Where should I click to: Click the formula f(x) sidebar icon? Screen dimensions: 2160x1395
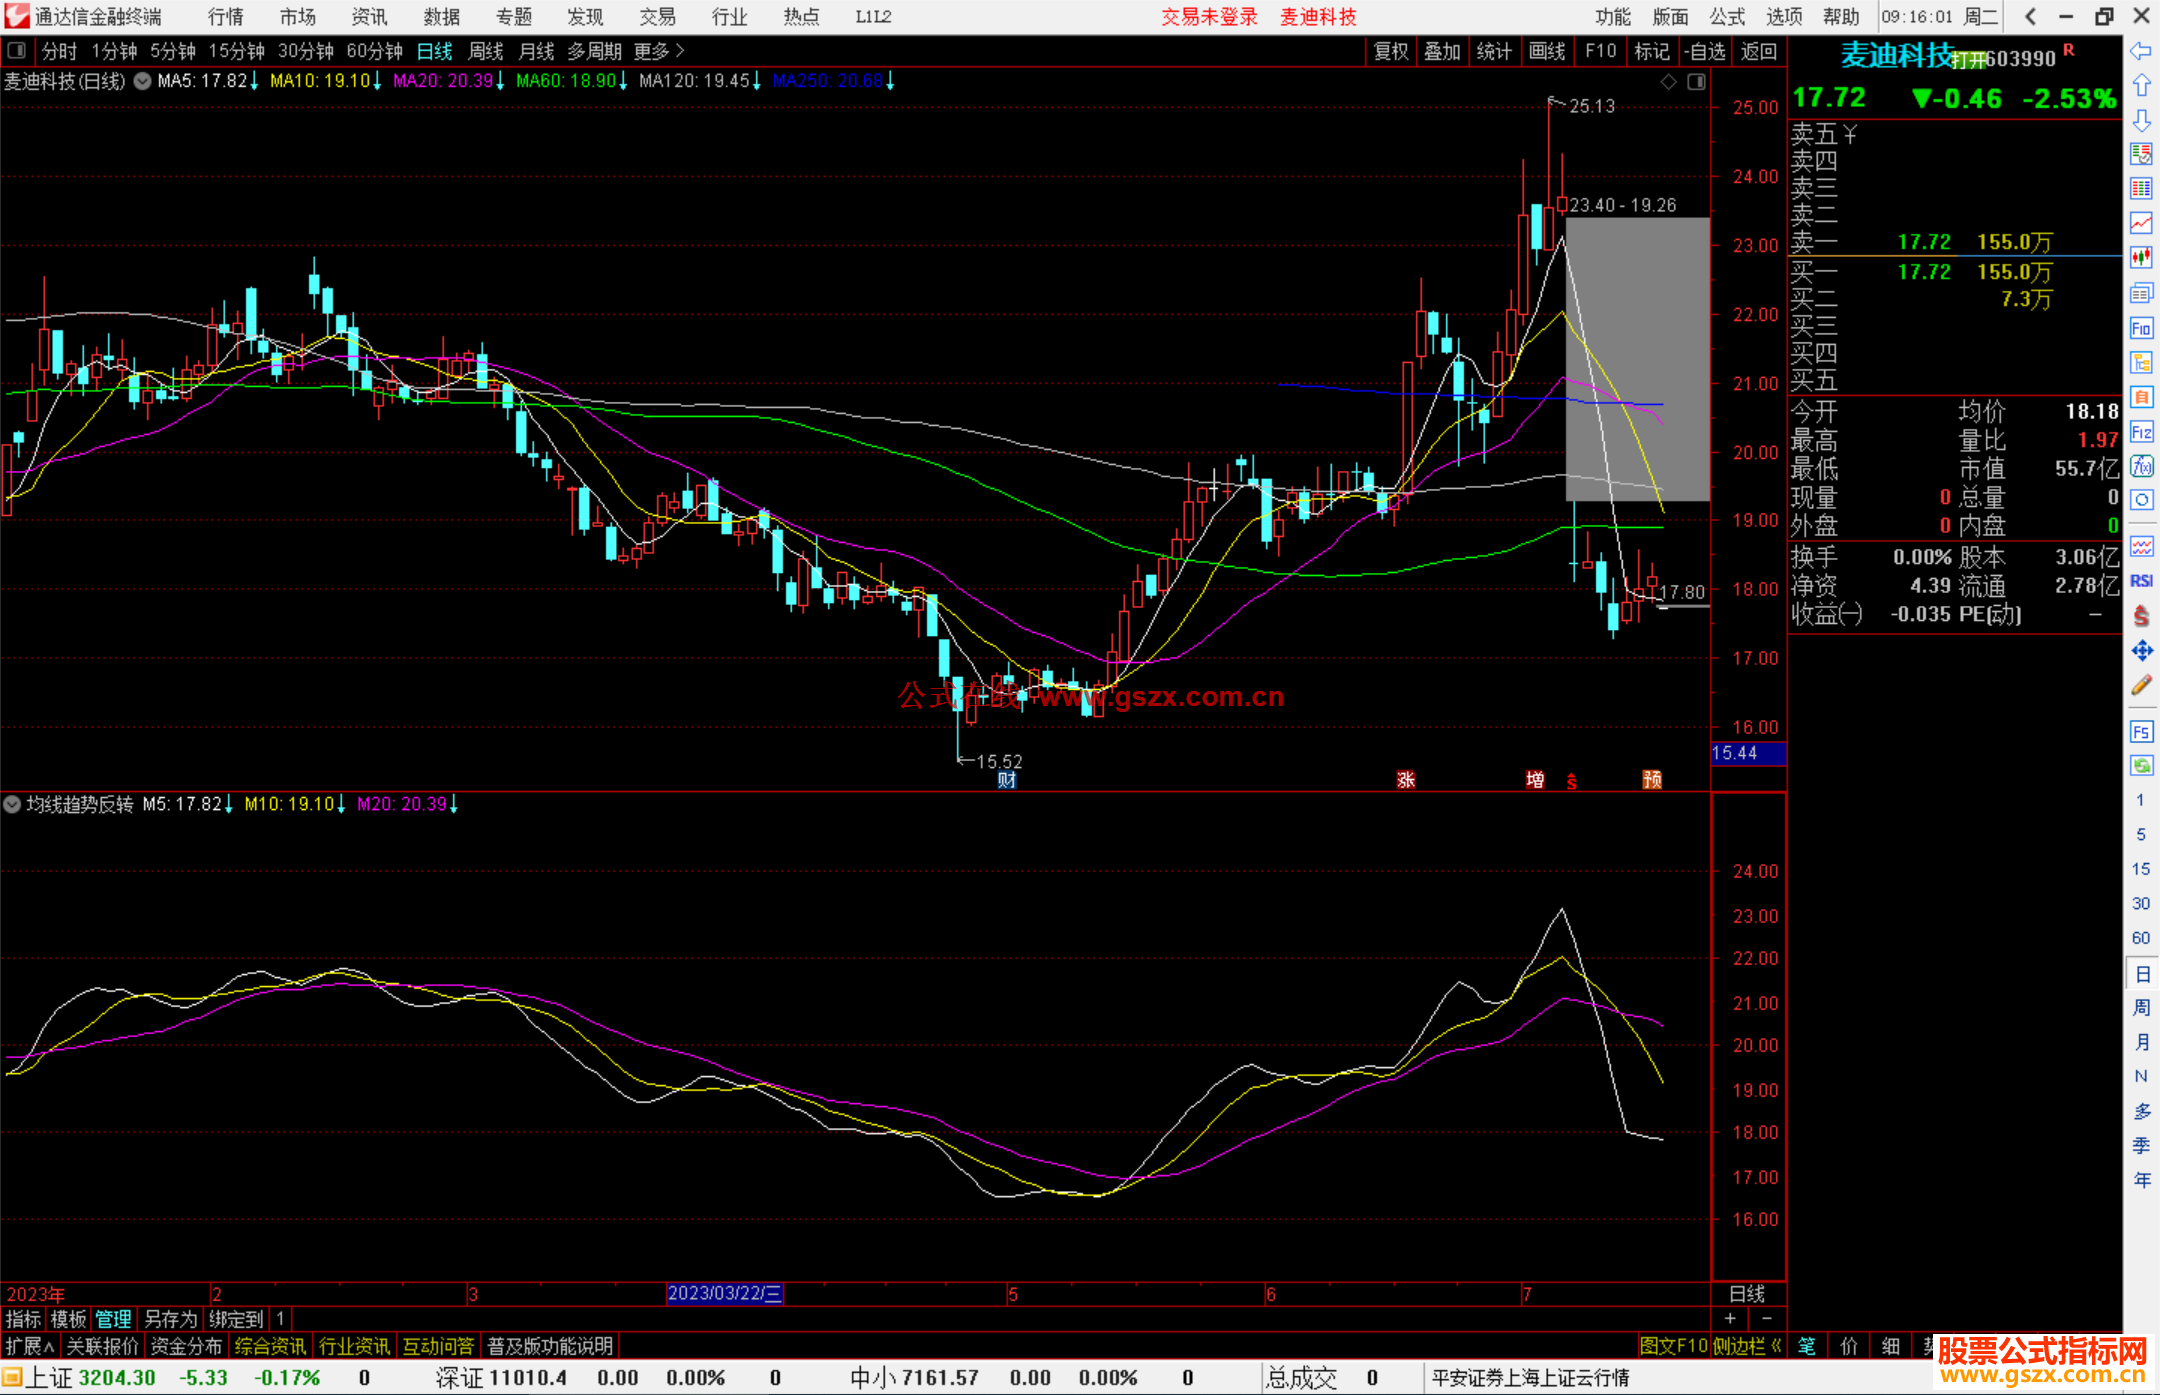tap(2141, 467)
